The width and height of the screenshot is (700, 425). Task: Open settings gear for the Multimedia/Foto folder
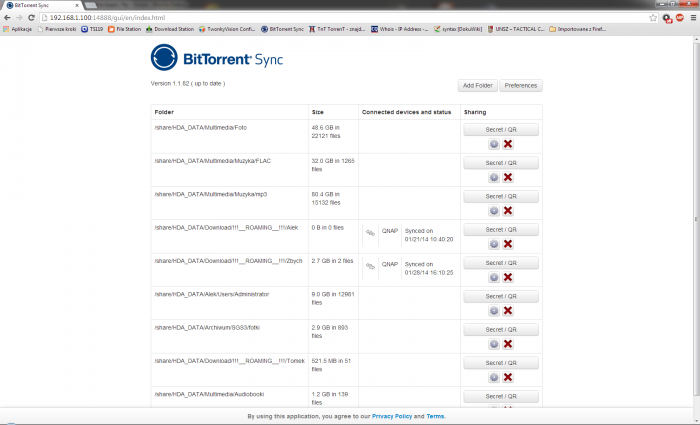pyautogui.click(x=494, y=144)
